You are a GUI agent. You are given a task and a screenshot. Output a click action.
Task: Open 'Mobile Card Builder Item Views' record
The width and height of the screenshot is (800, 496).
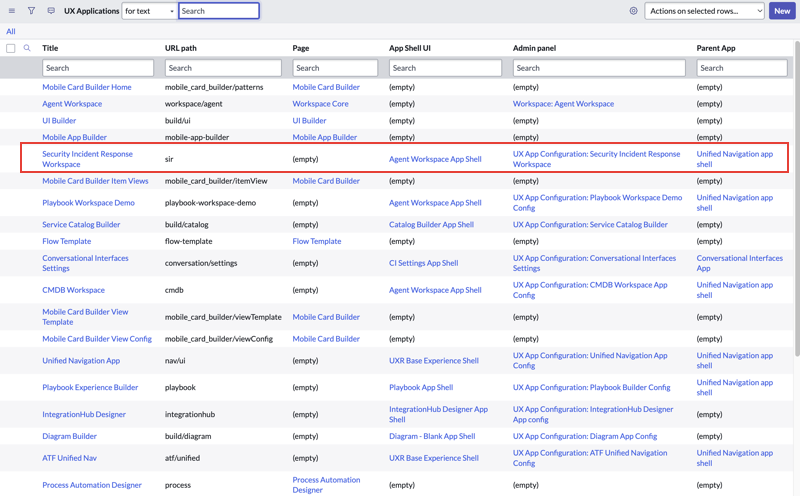click(95, 181)
